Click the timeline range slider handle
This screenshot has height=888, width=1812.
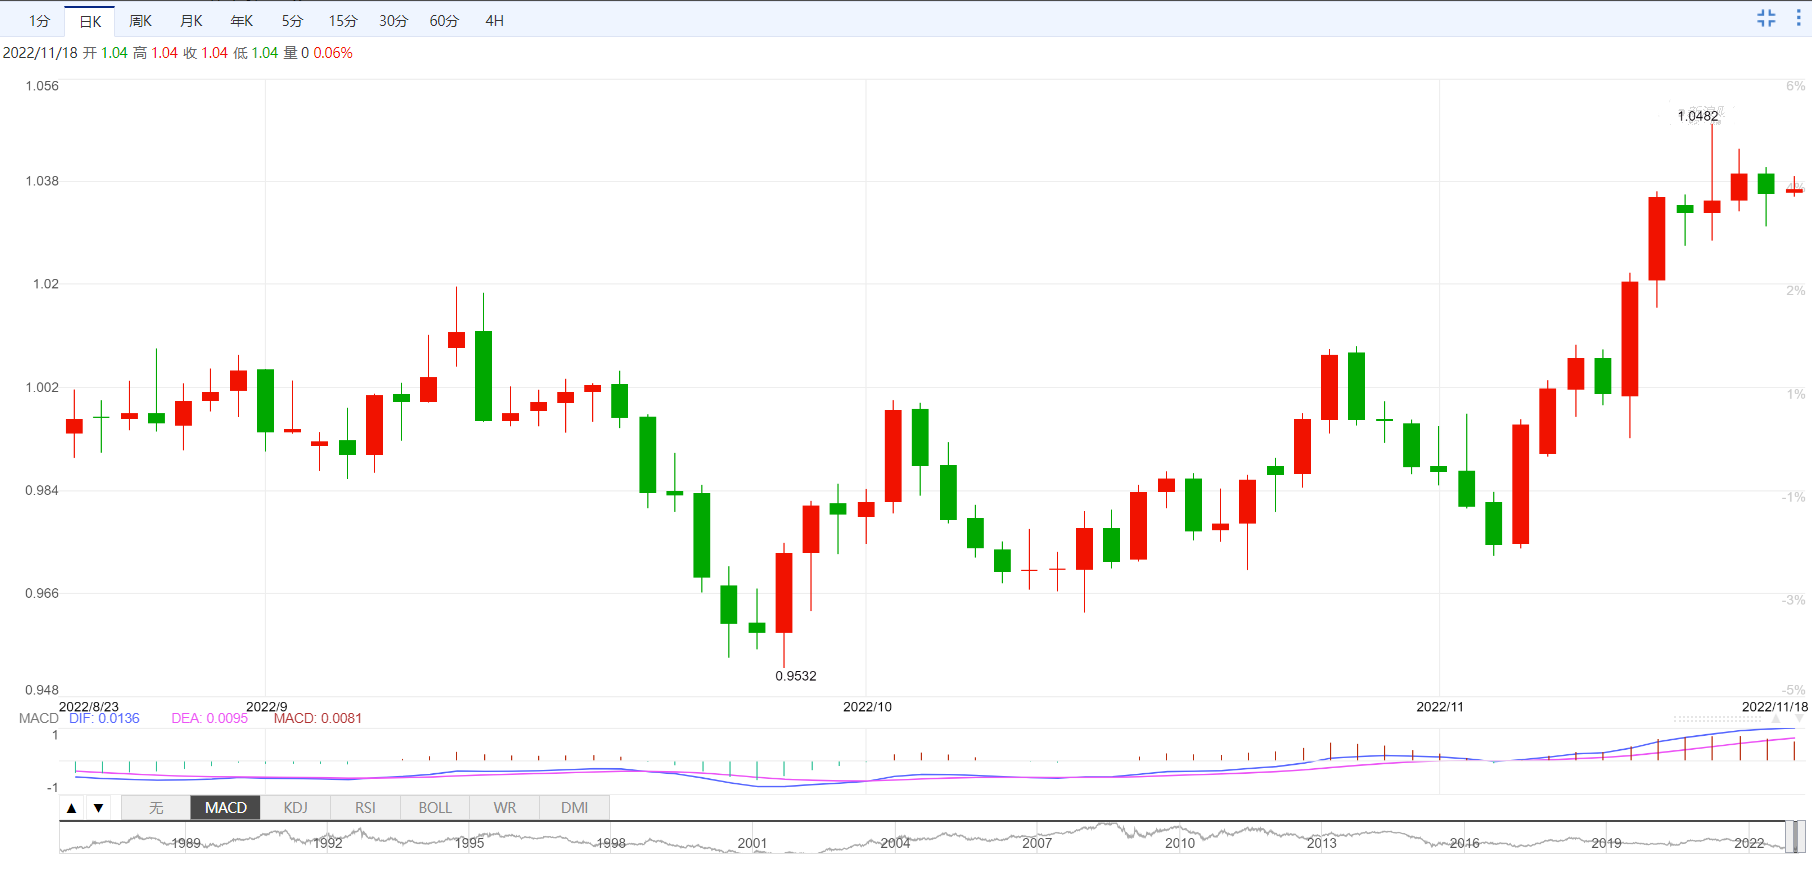[1797, 837]
